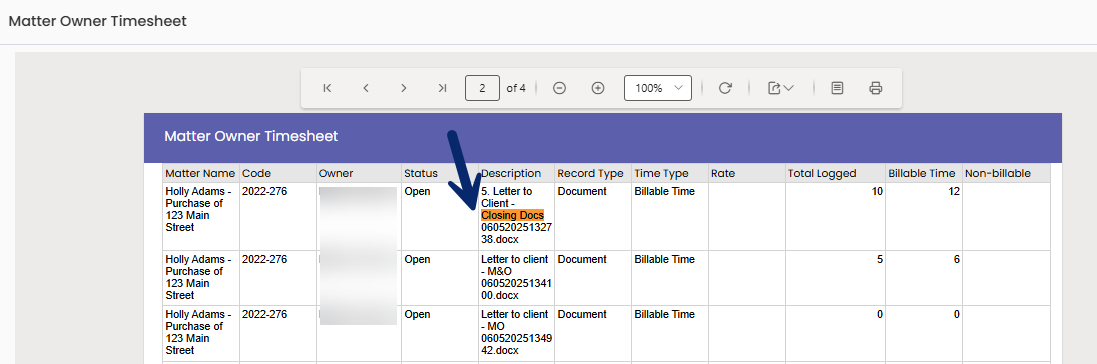Open the 100% zoom level dropdown

658,88
